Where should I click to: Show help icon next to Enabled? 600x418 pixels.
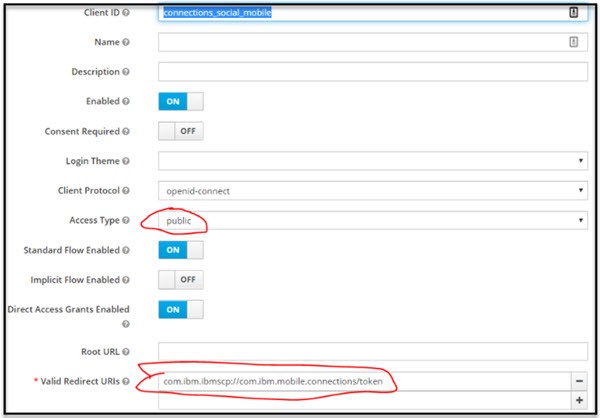coord(126,101)
